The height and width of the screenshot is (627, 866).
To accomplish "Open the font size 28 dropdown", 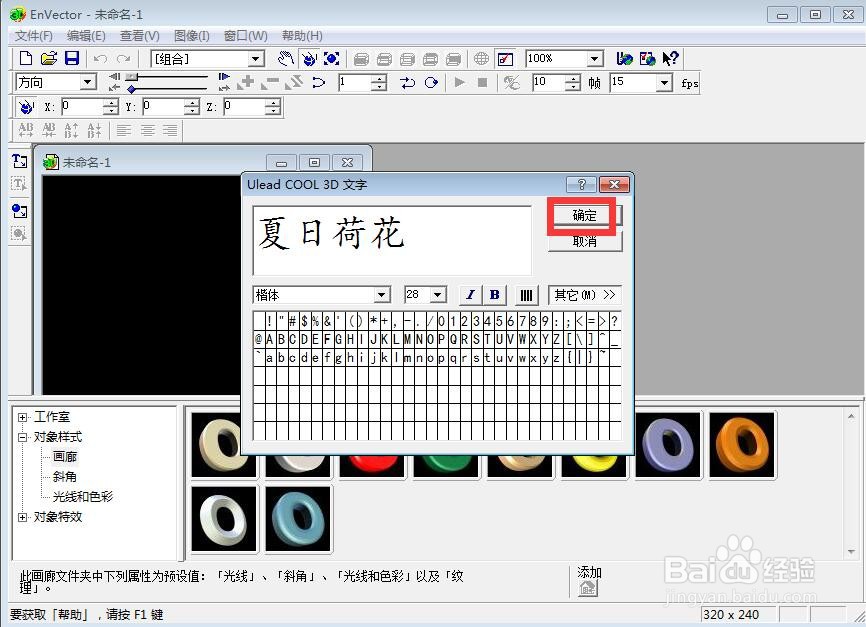I will pos(438,295).
